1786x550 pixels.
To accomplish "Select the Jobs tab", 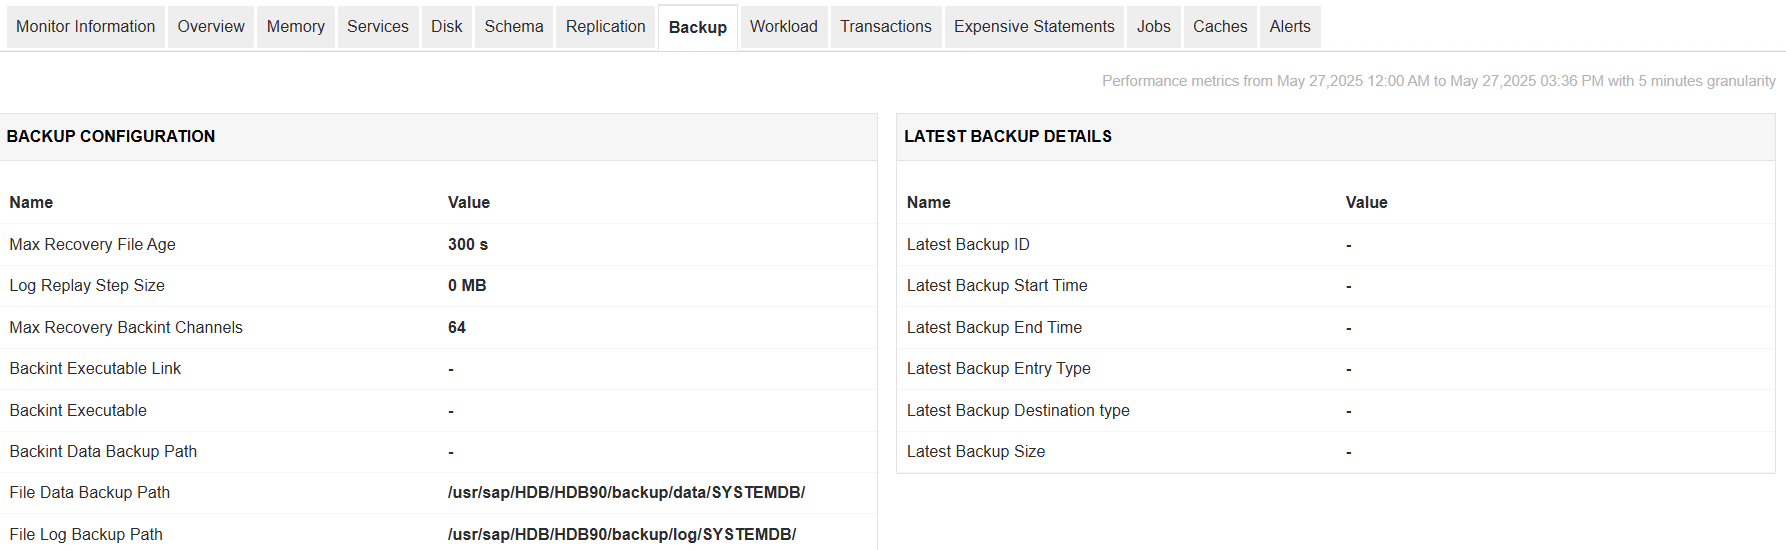I will [x=1153, y=27].
